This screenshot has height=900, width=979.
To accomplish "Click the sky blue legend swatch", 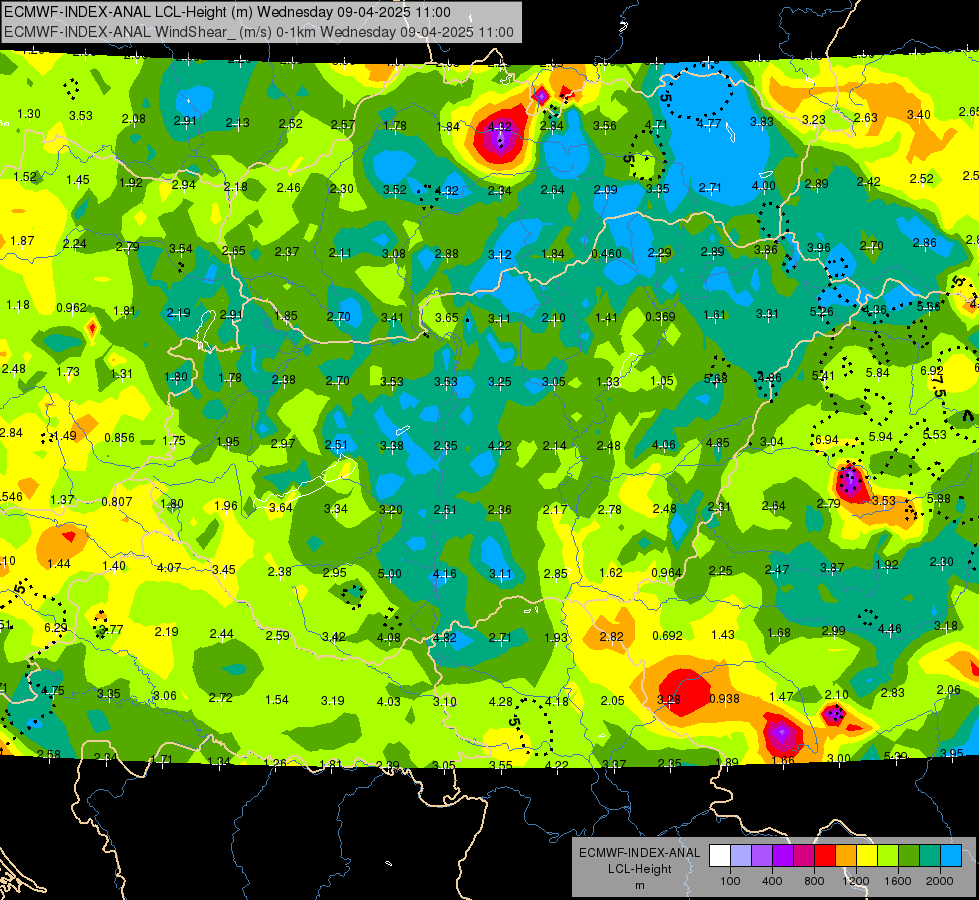I will pos(952,855).
